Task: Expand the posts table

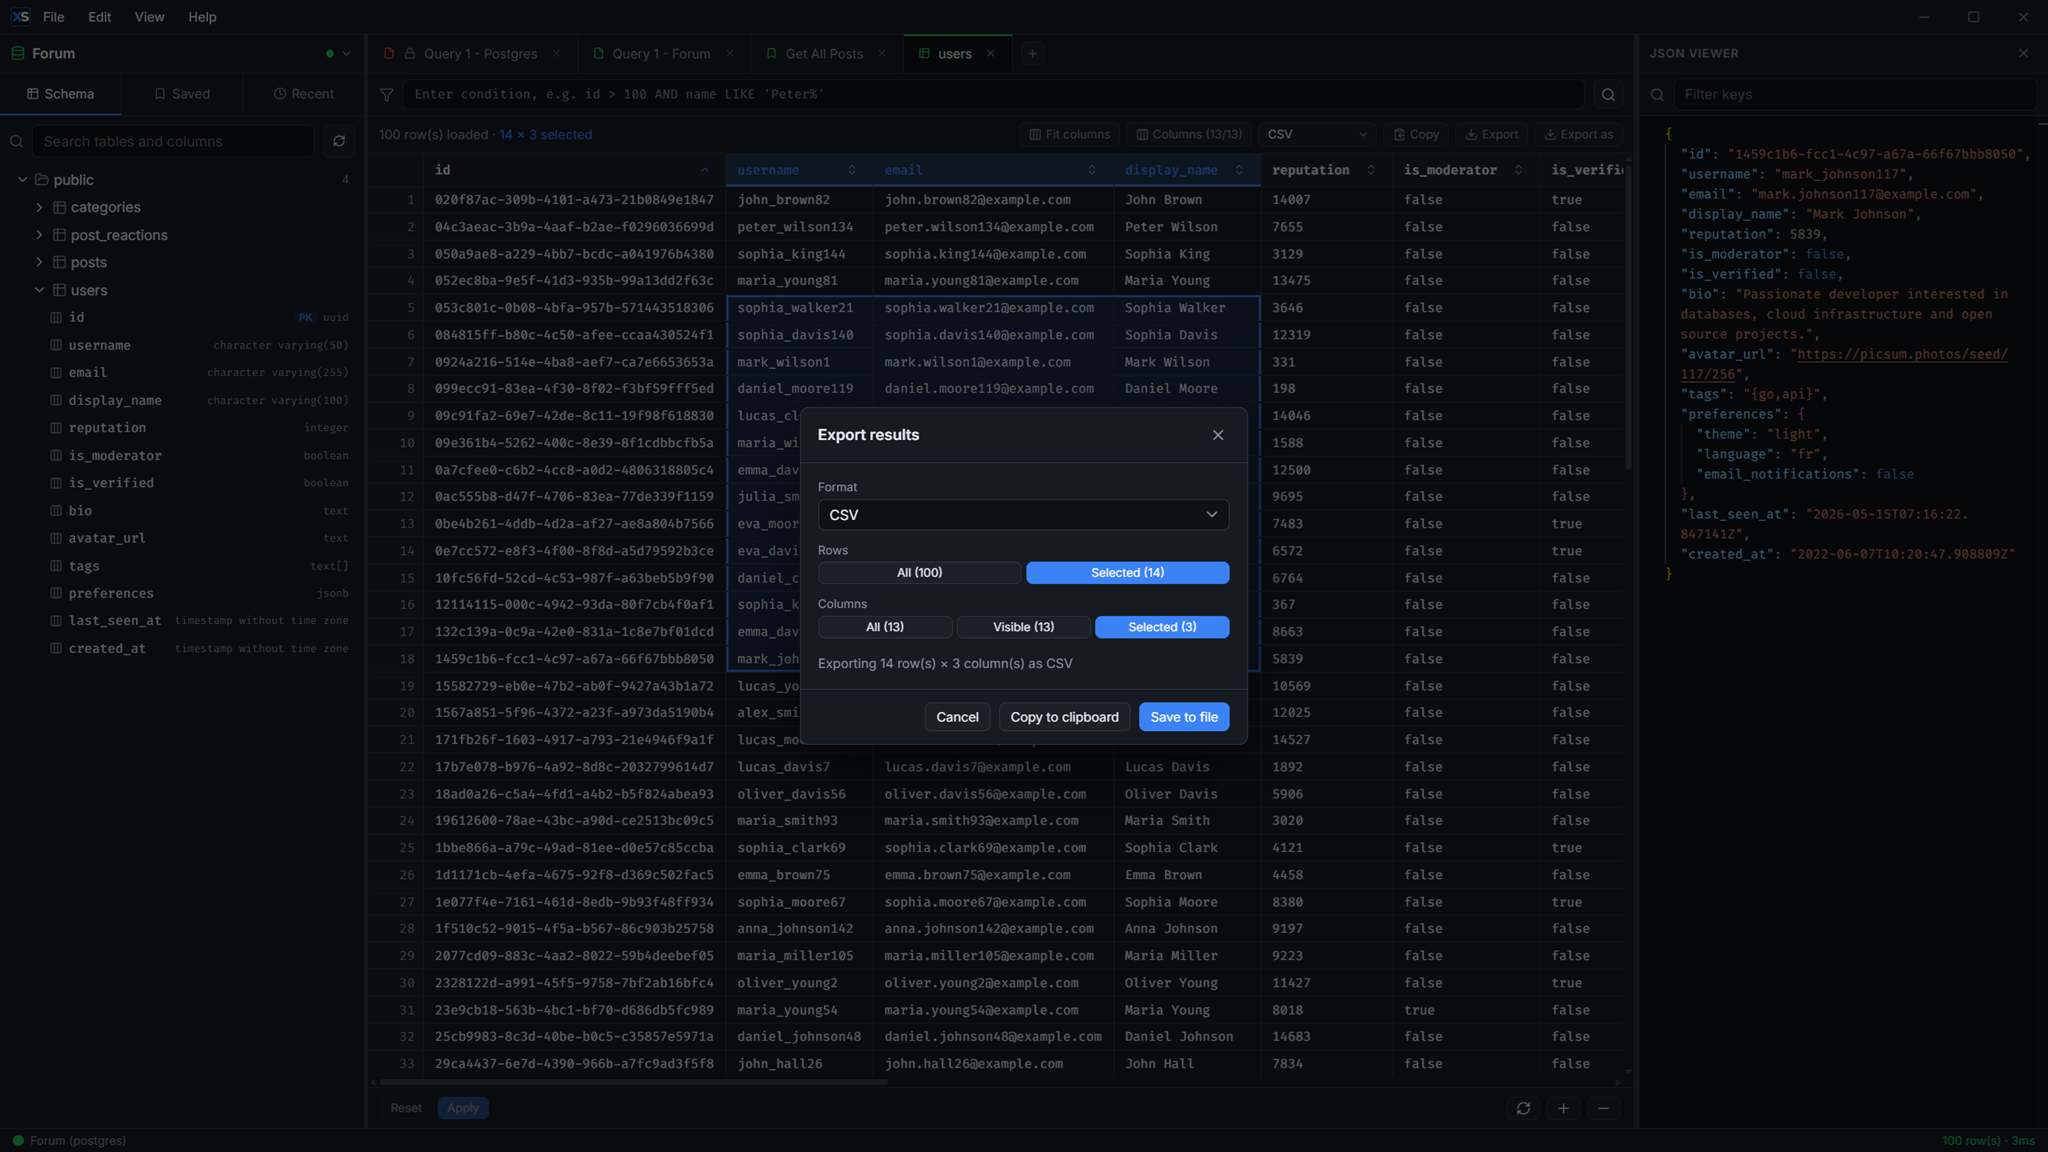Action: click(x=39, y=262)
